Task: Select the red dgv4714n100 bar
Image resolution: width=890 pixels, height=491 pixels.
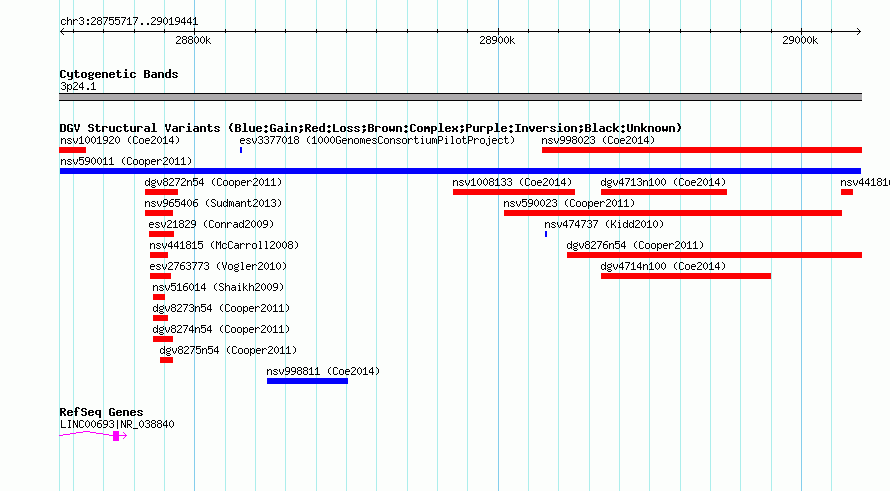Action: pos(686,276)
